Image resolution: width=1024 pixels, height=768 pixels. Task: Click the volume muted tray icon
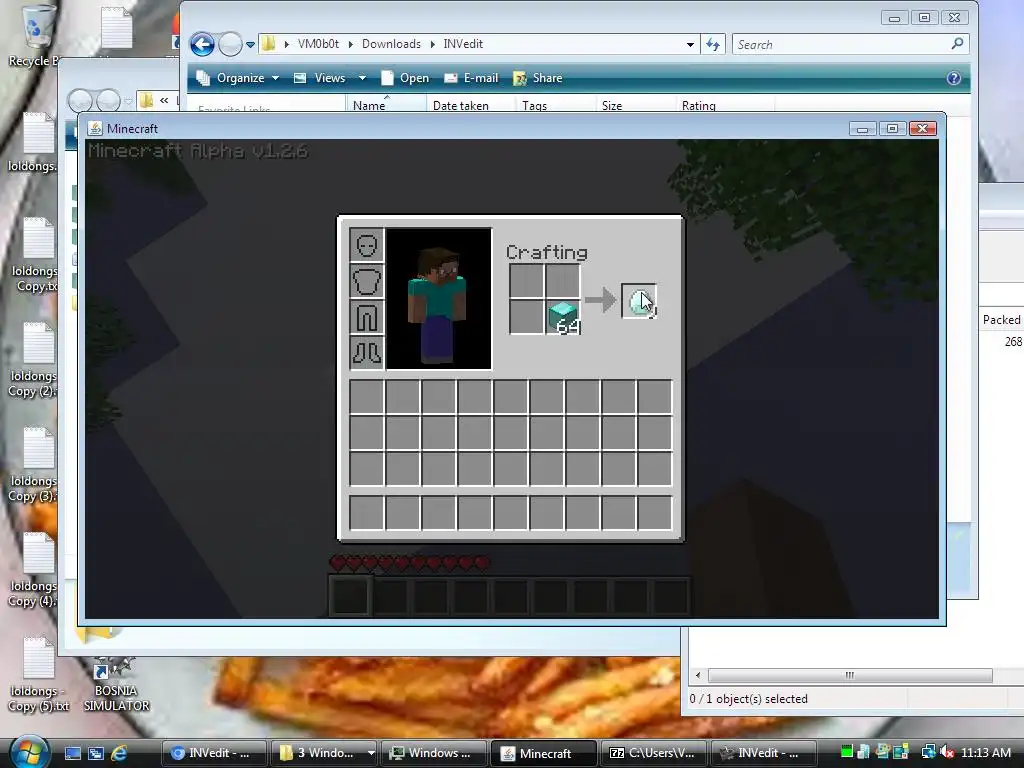(946, 752)
